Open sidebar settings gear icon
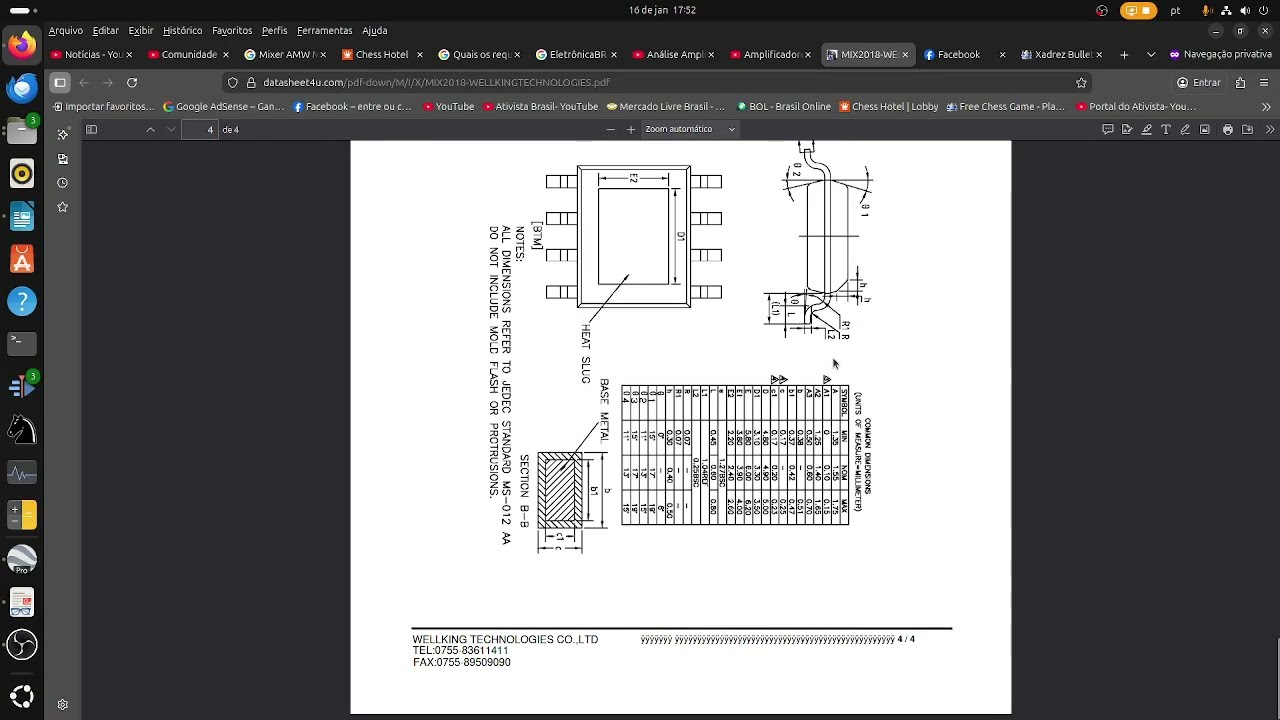1280x720 pixels. point(62,704)
